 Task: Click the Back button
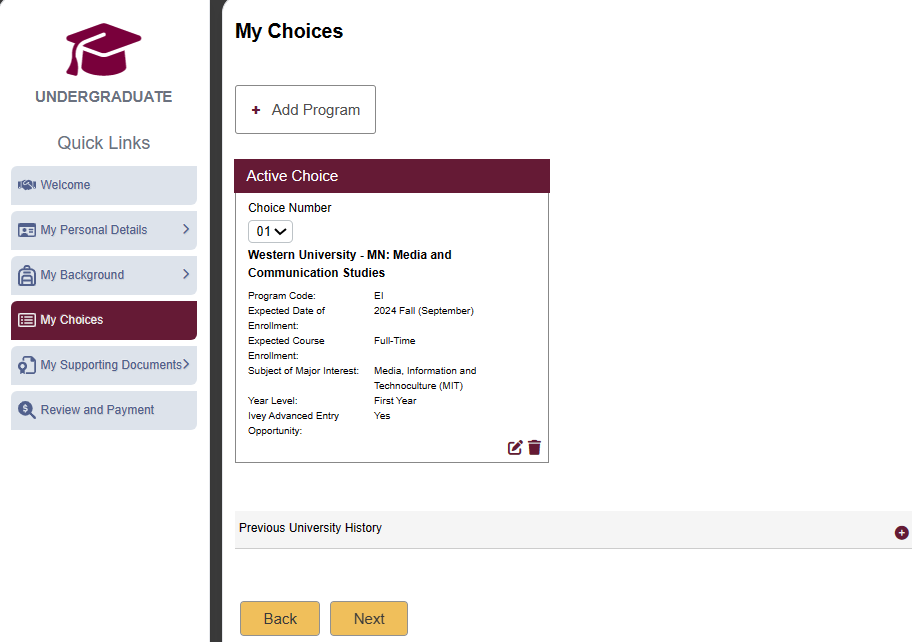pos(280,619)
